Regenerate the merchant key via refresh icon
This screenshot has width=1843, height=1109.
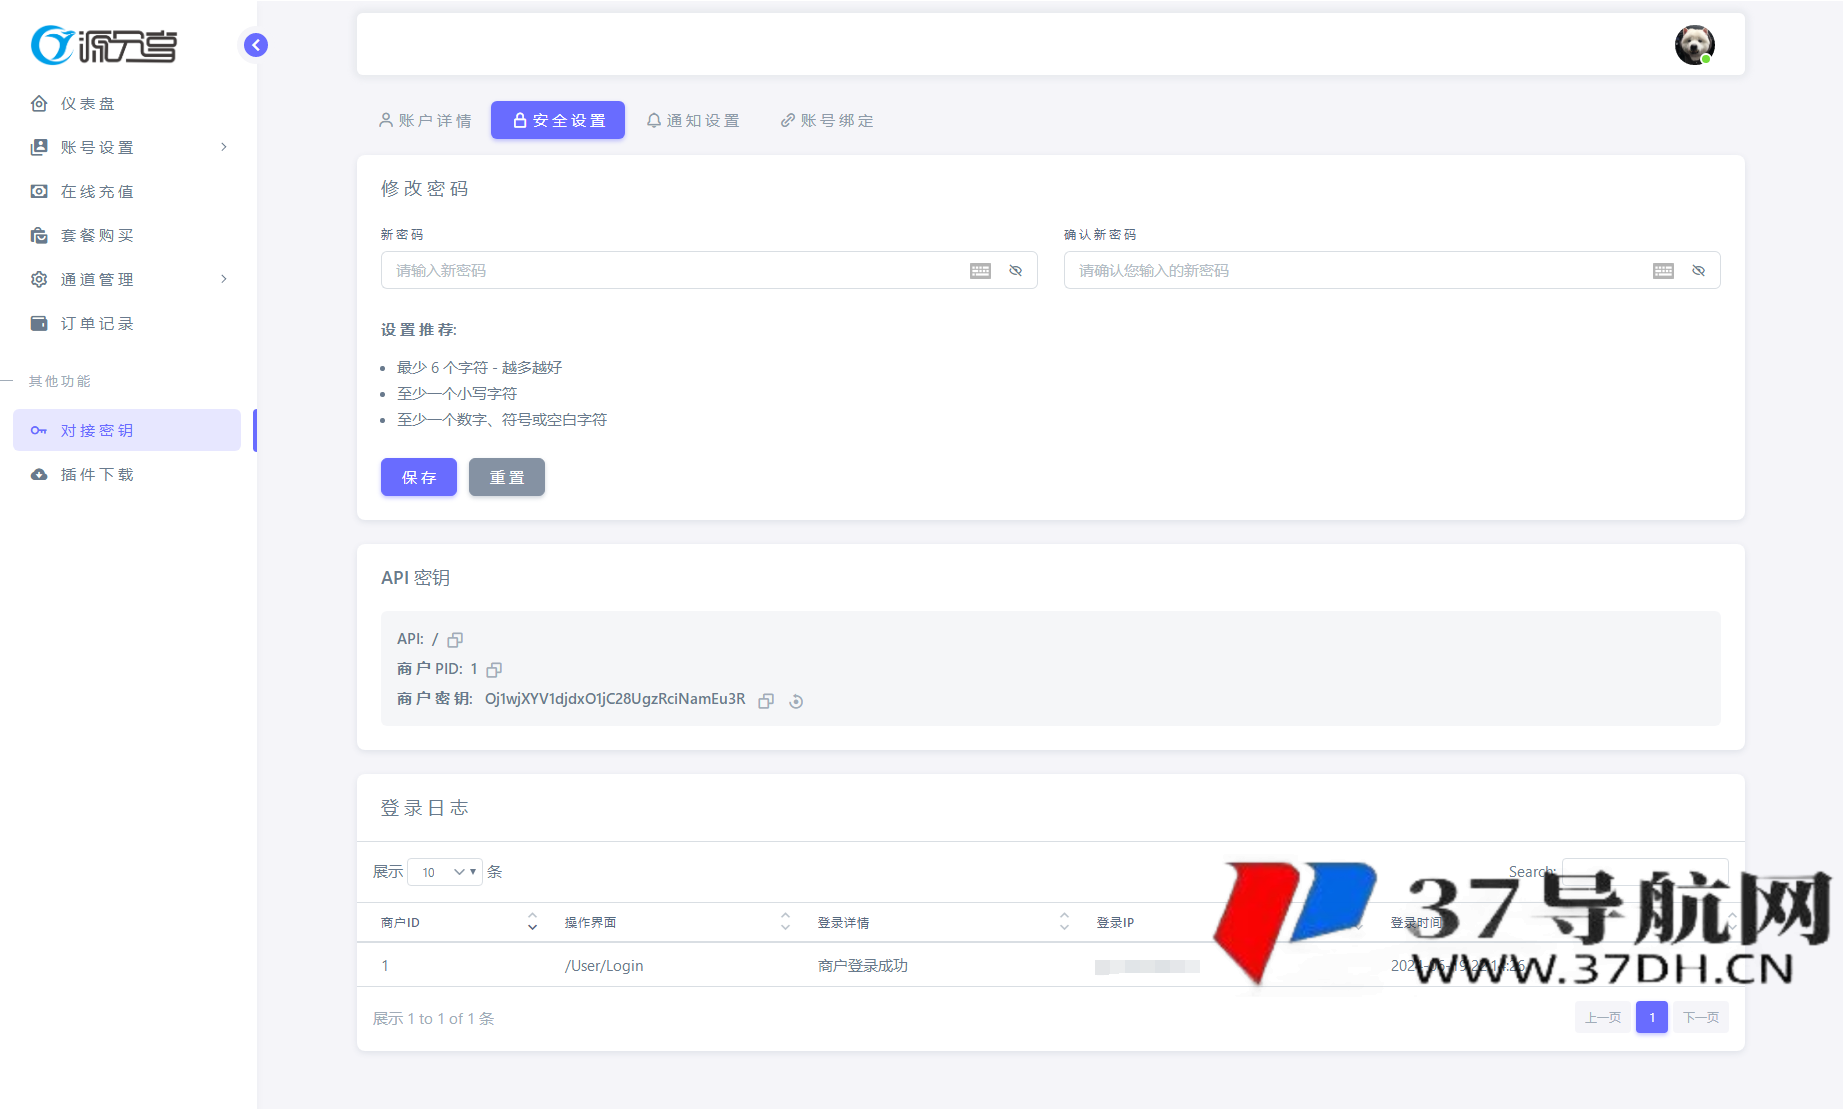[x=795, y=701]
